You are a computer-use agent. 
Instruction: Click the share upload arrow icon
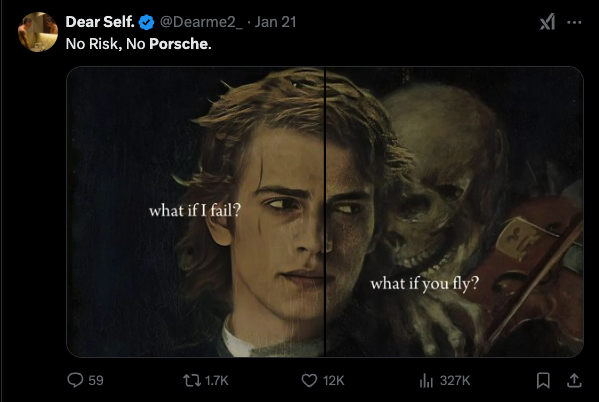click(x=574, y=381)
